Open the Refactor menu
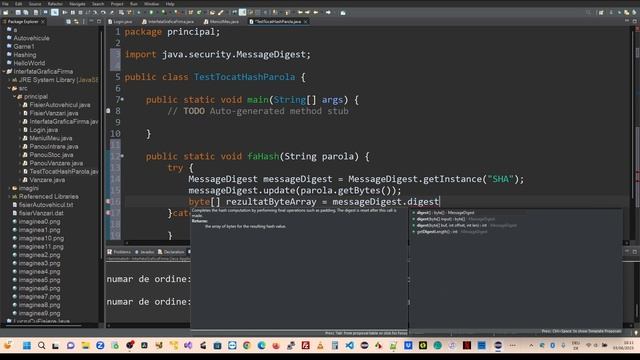 (x=55, y=4)
